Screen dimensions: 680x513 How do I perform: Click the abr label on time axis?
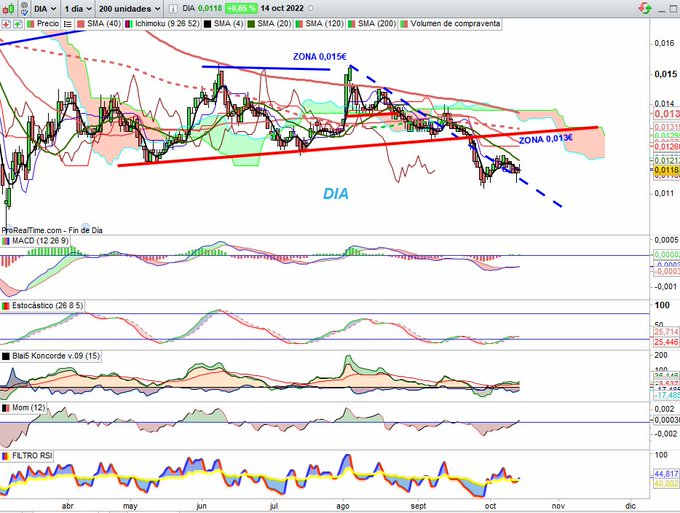pos(68,506)
